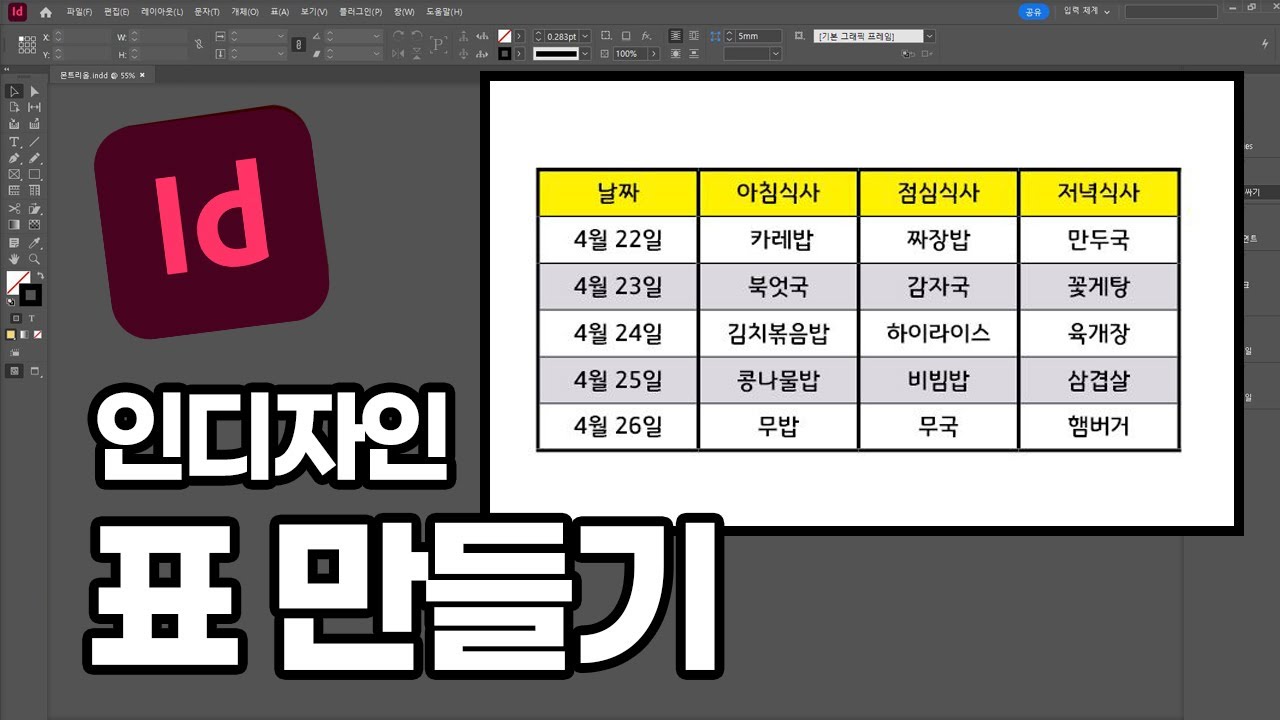Select the Pencil tool
The image size is (1280, 720).
(34, 158)
